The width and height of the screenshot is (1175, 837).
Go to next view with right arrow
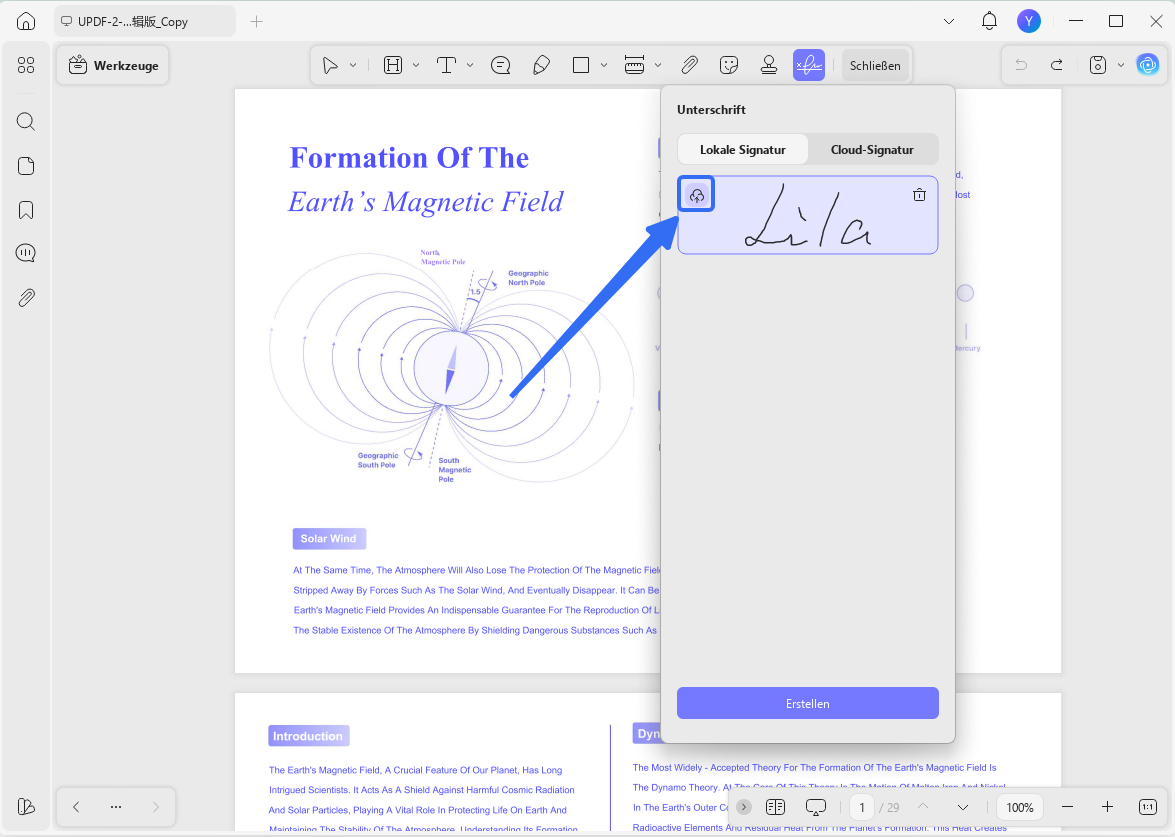point(155,806)
